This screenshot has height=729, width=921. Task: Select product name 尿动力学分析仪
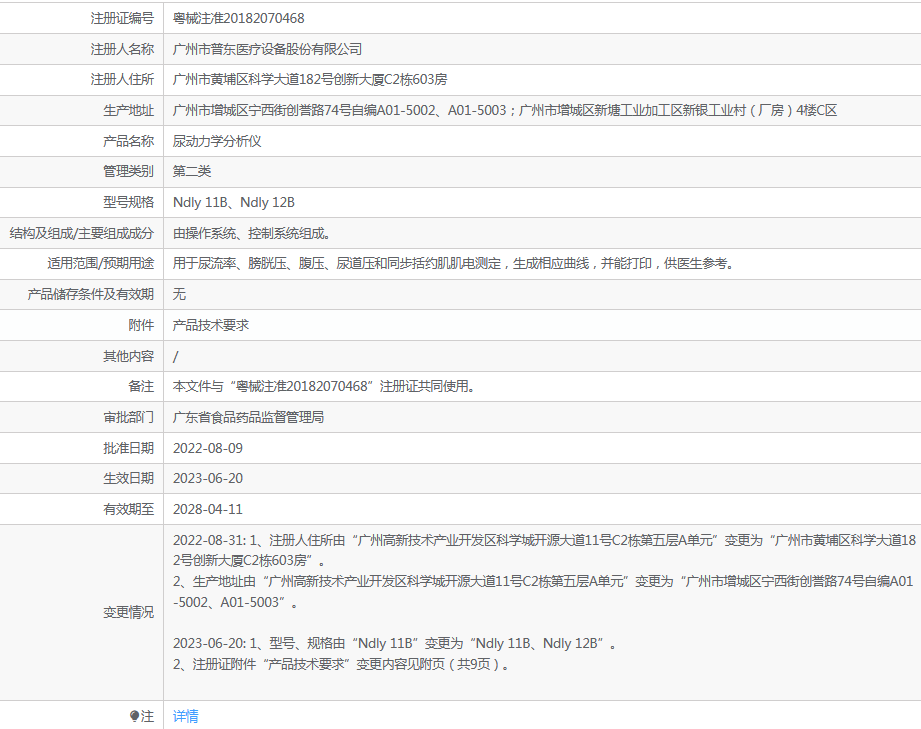(x=217, y=141)
